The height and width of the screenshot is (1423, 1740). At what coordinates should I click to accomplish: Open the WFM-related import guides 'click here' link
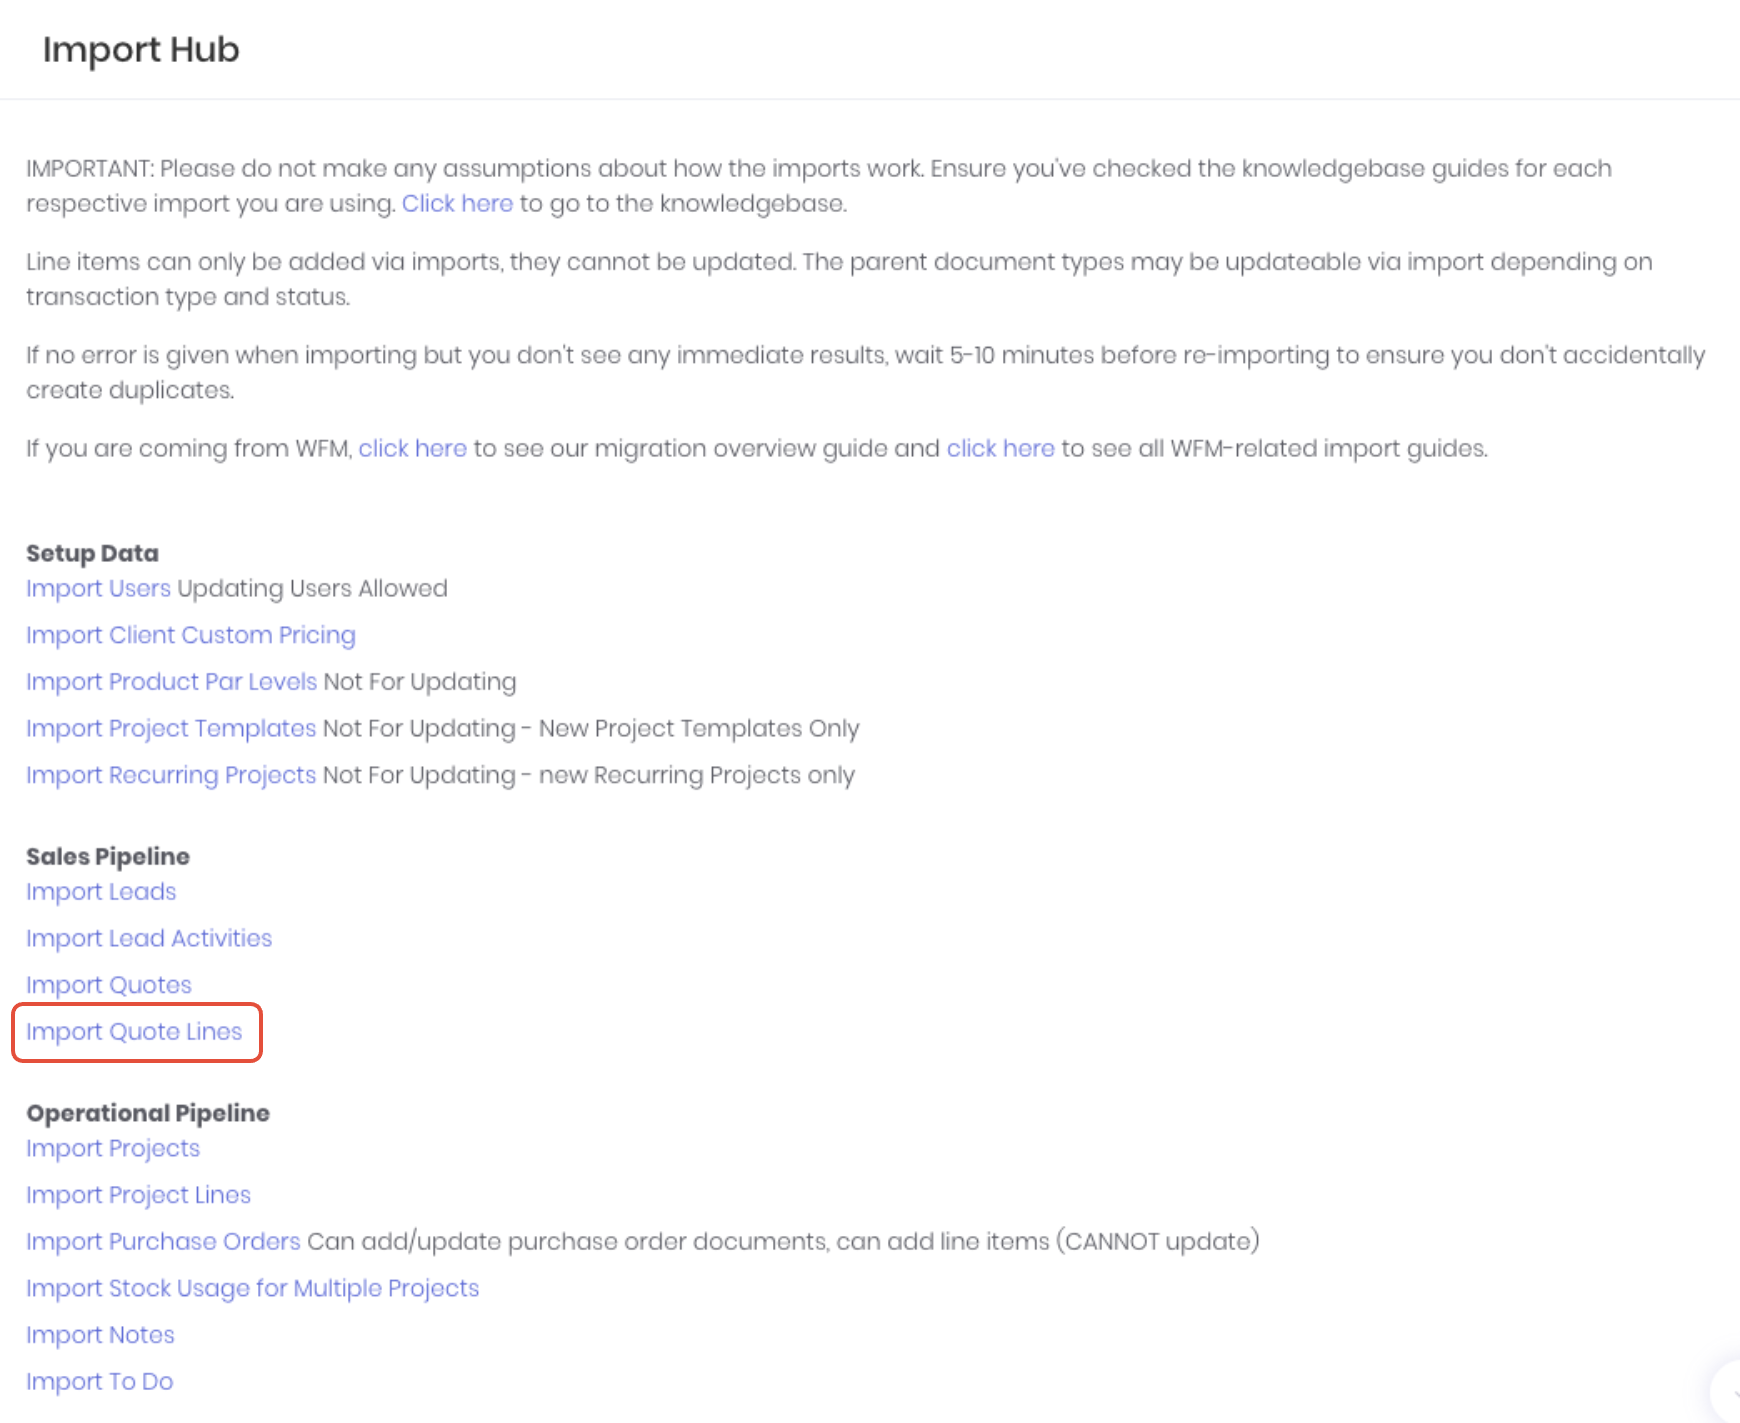coord(1000,448)
